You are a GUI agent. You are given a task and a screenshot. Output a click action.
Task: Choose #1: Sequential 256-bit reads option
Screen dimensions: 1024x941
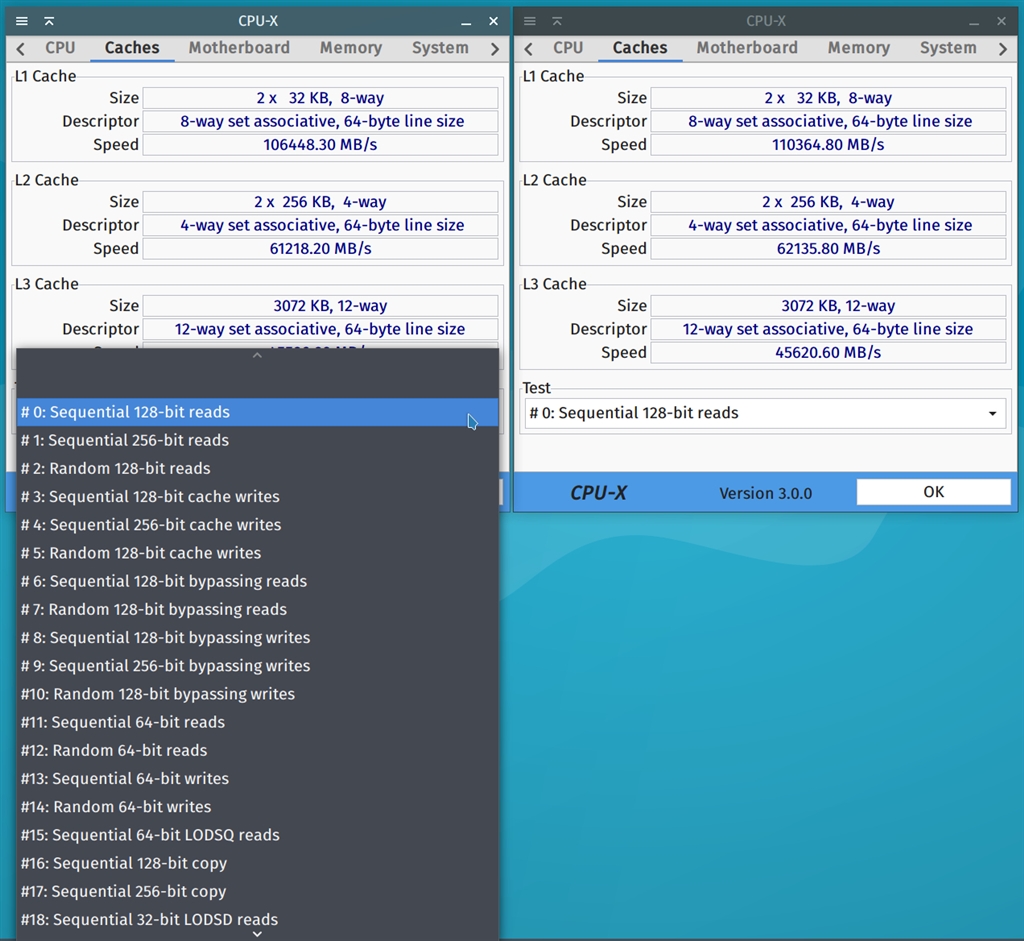[x=257, y=440]
